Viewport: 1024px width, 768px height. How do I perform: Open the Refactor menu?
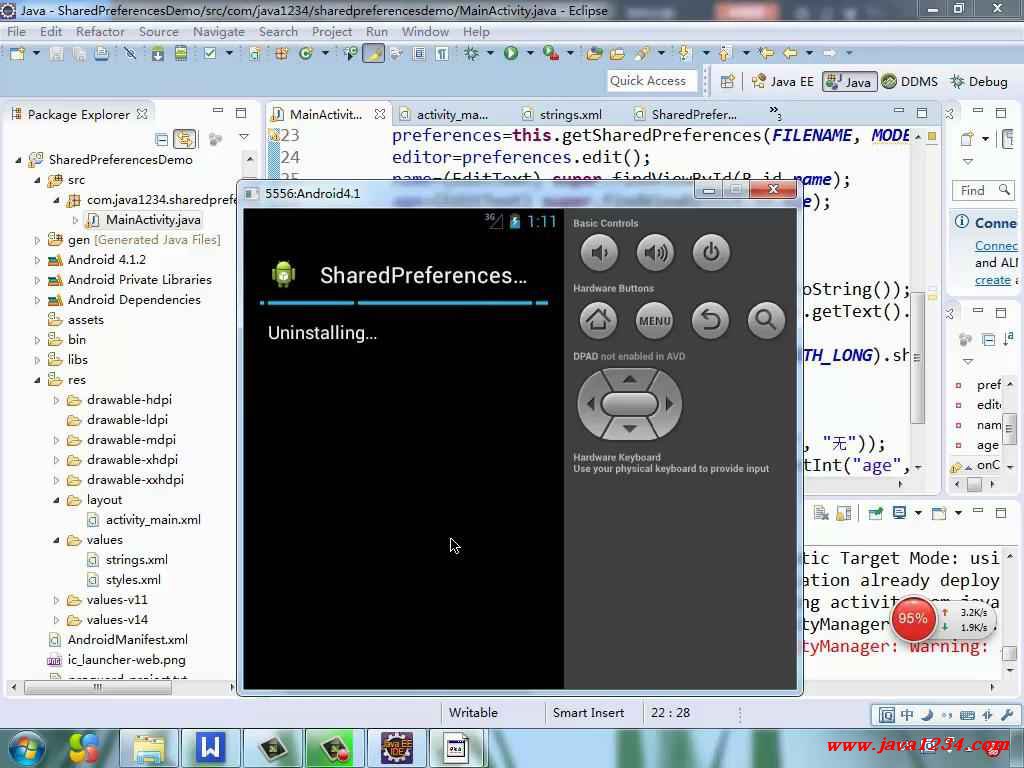(100, 31)
